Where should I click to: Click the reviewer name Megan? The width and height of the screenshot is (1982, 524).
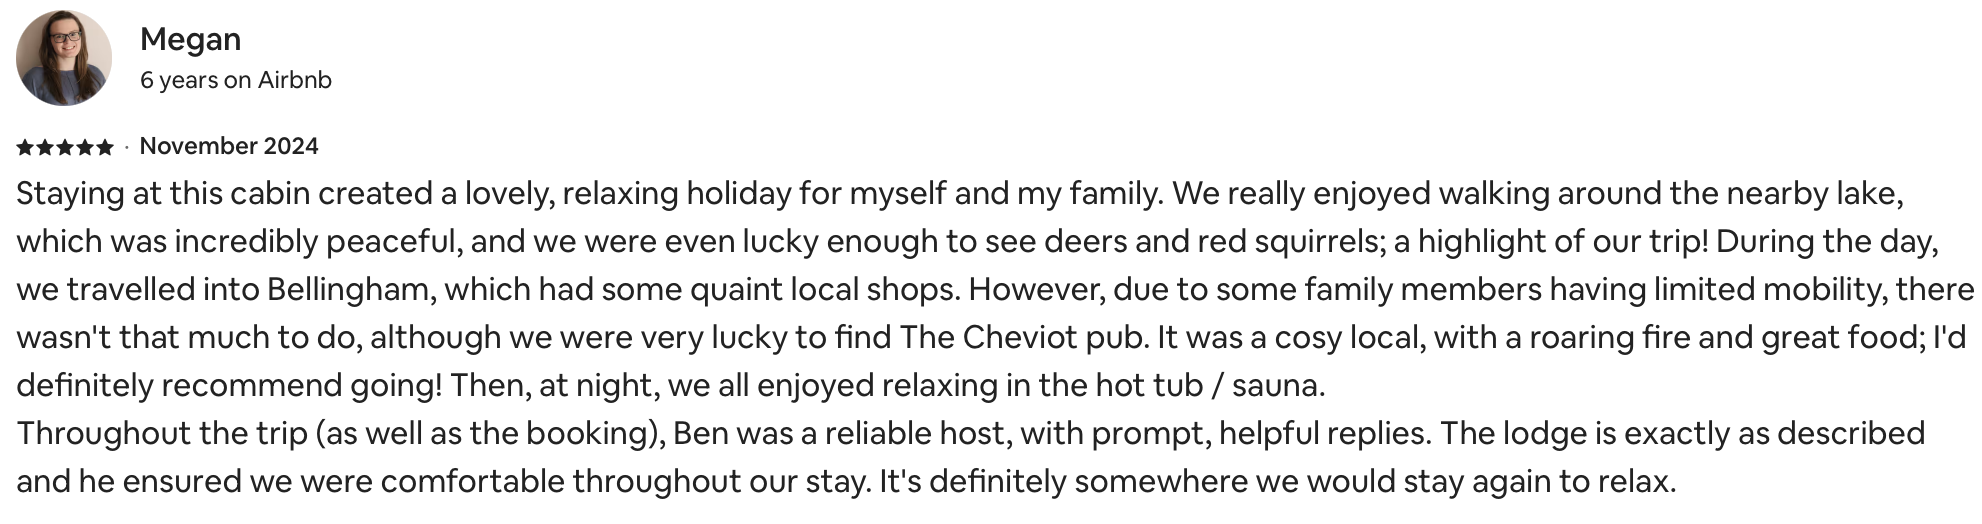tap(190, 39)
